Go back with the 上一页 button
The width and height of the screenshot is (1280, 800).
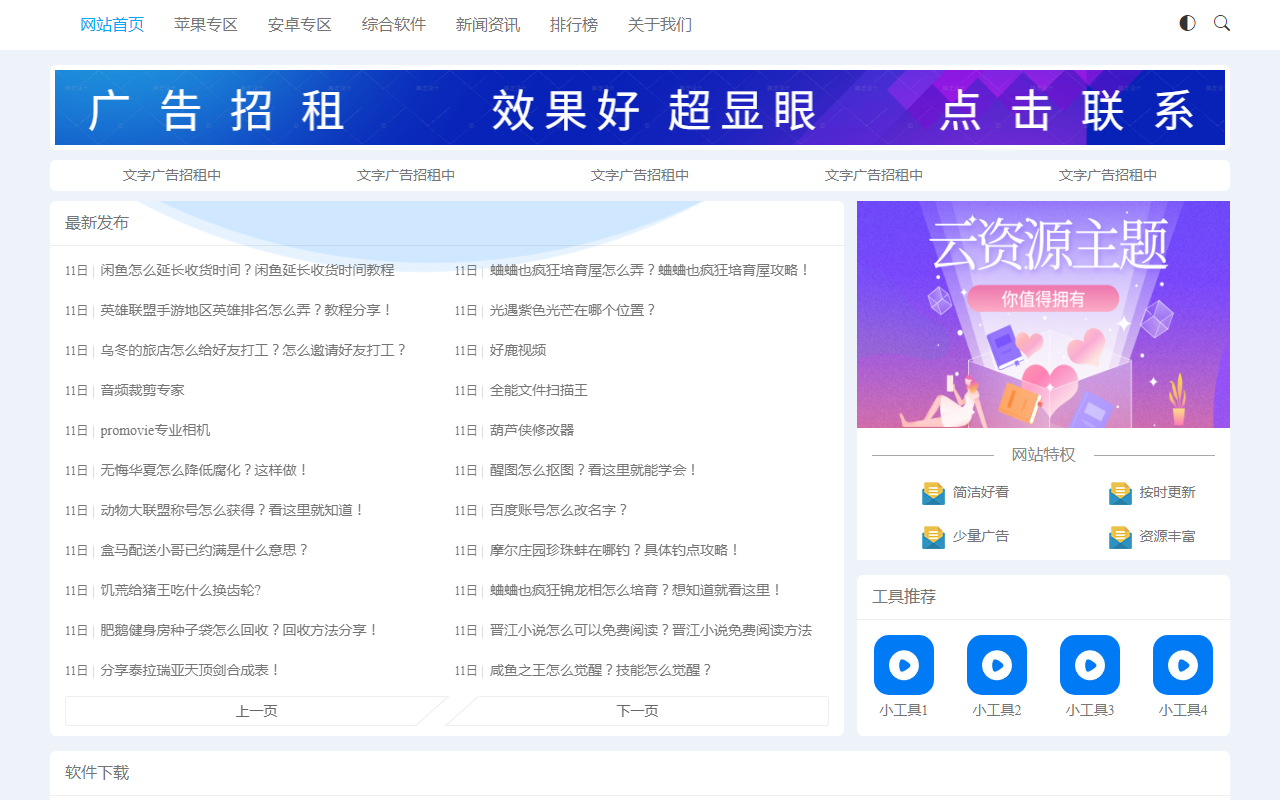(256, 711)
